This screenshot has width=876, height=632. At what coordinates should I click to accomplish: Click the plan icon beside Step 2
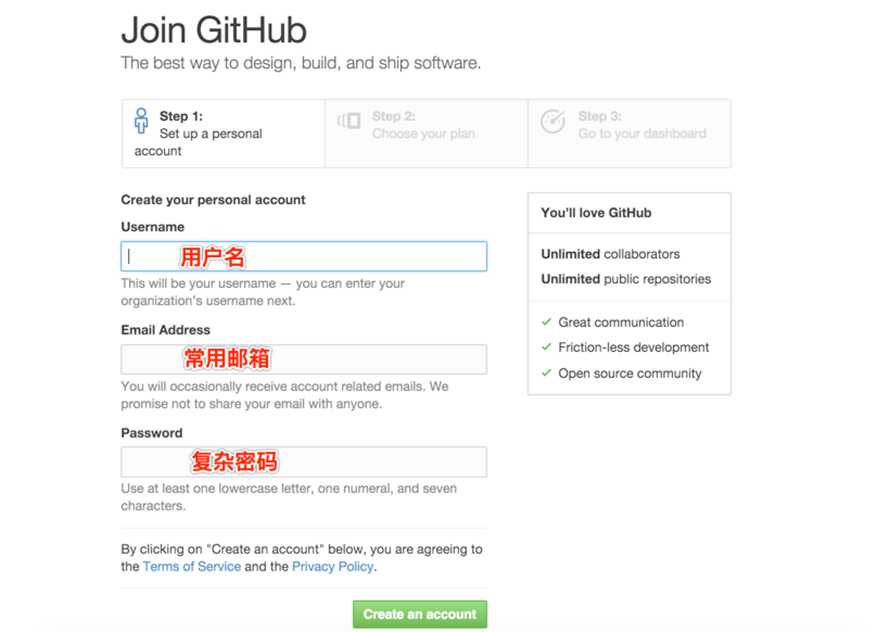click(x=349, y=120)
